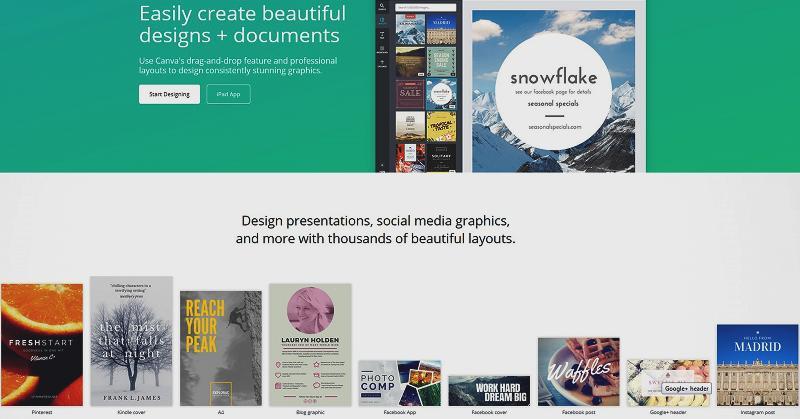Select the Waffles Facebook post template
The image size is (800, 419).
click(x=579, y=372)
